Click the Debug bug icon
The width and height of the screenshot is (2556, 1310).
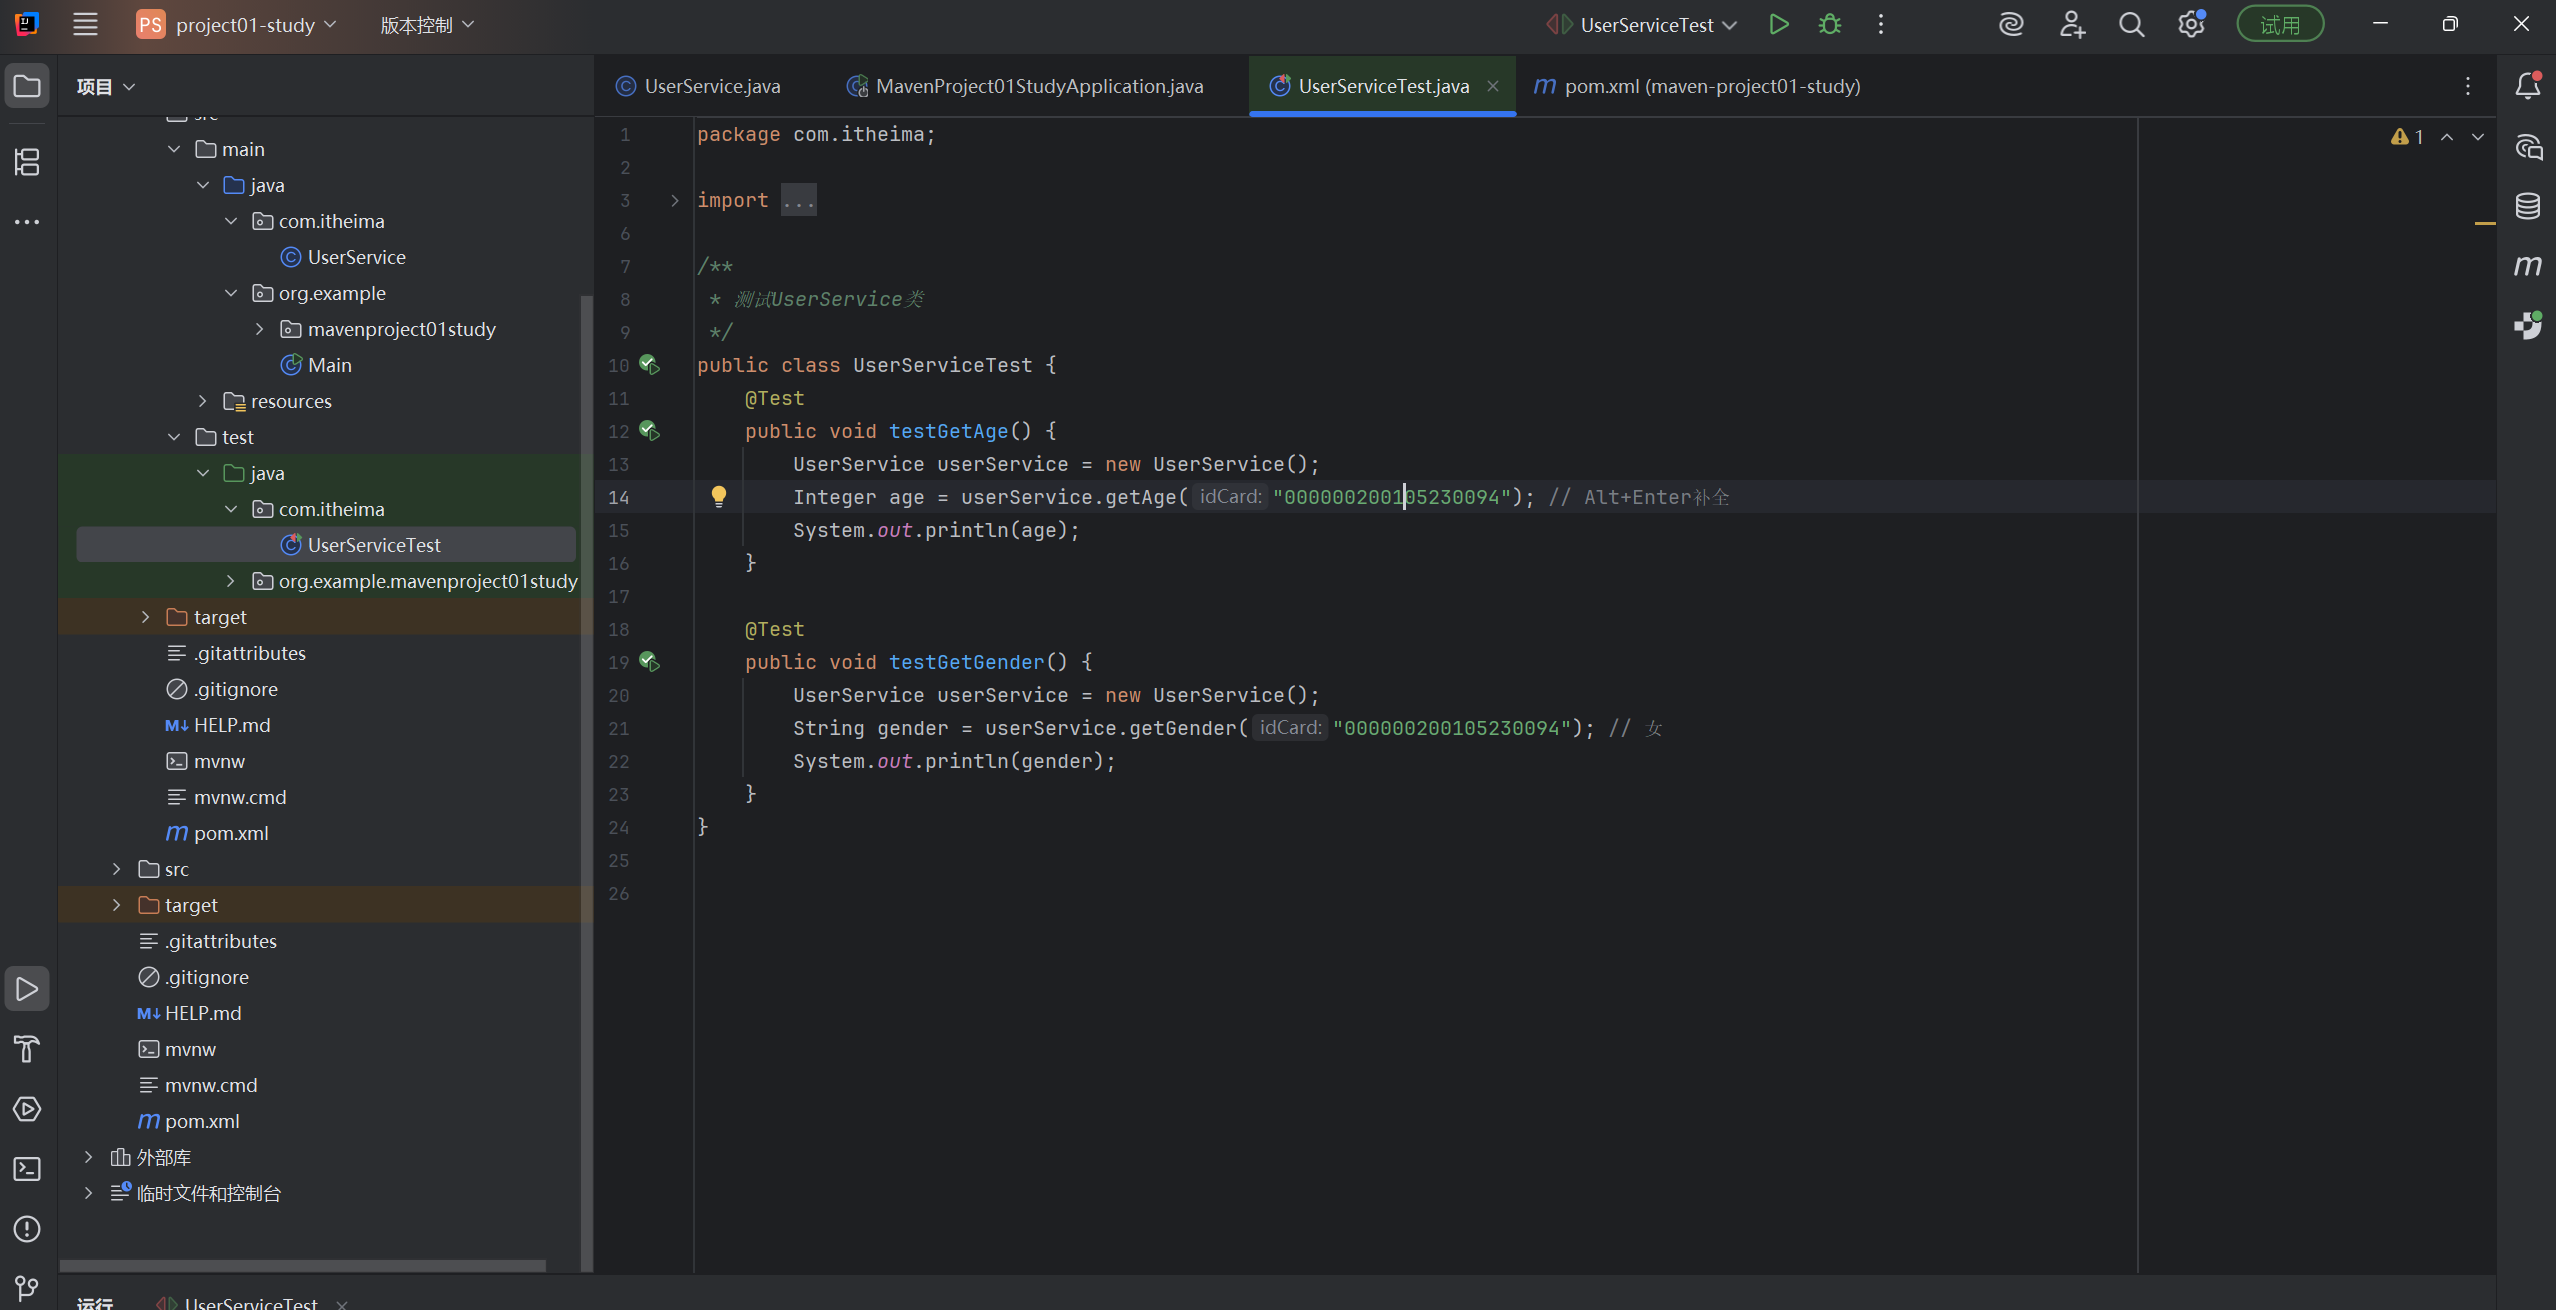[x=1829, y=25]
